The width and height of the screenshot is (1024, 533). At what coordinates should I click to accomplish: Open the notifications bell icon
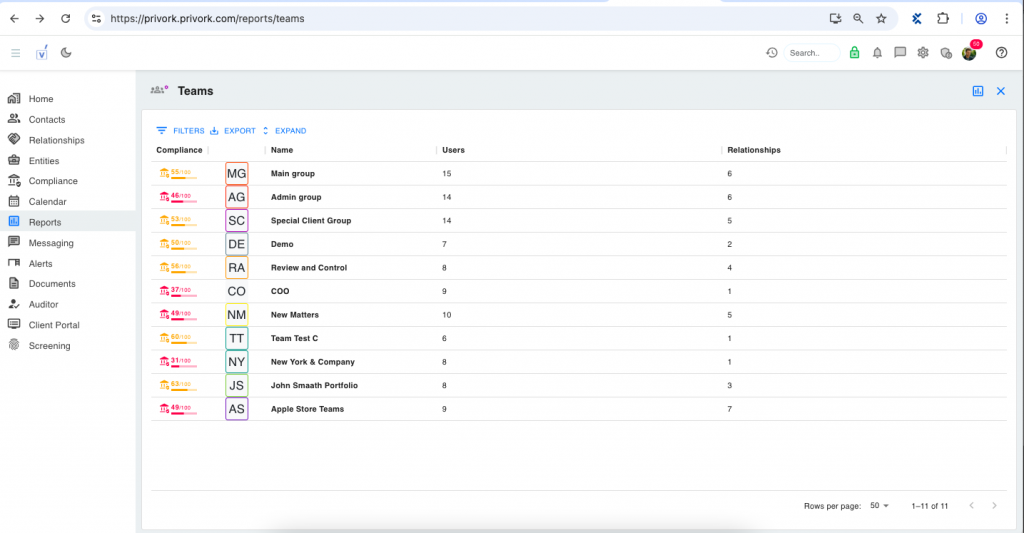pyautogui.click(x=877, y=53)
